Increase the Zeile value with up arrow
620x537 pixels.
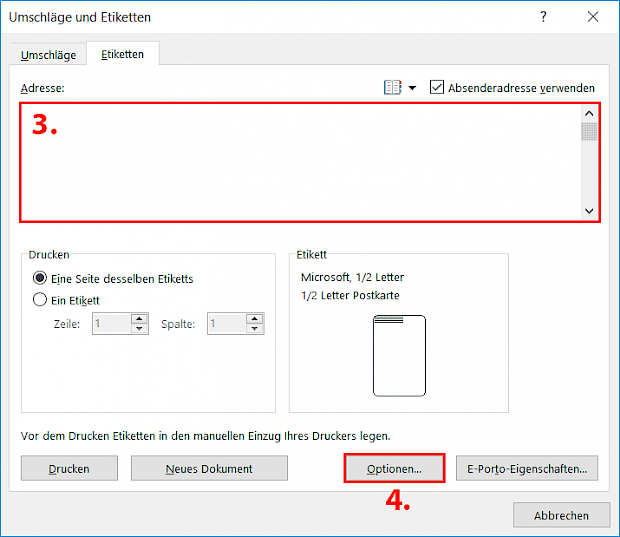[x=139, y=319]
